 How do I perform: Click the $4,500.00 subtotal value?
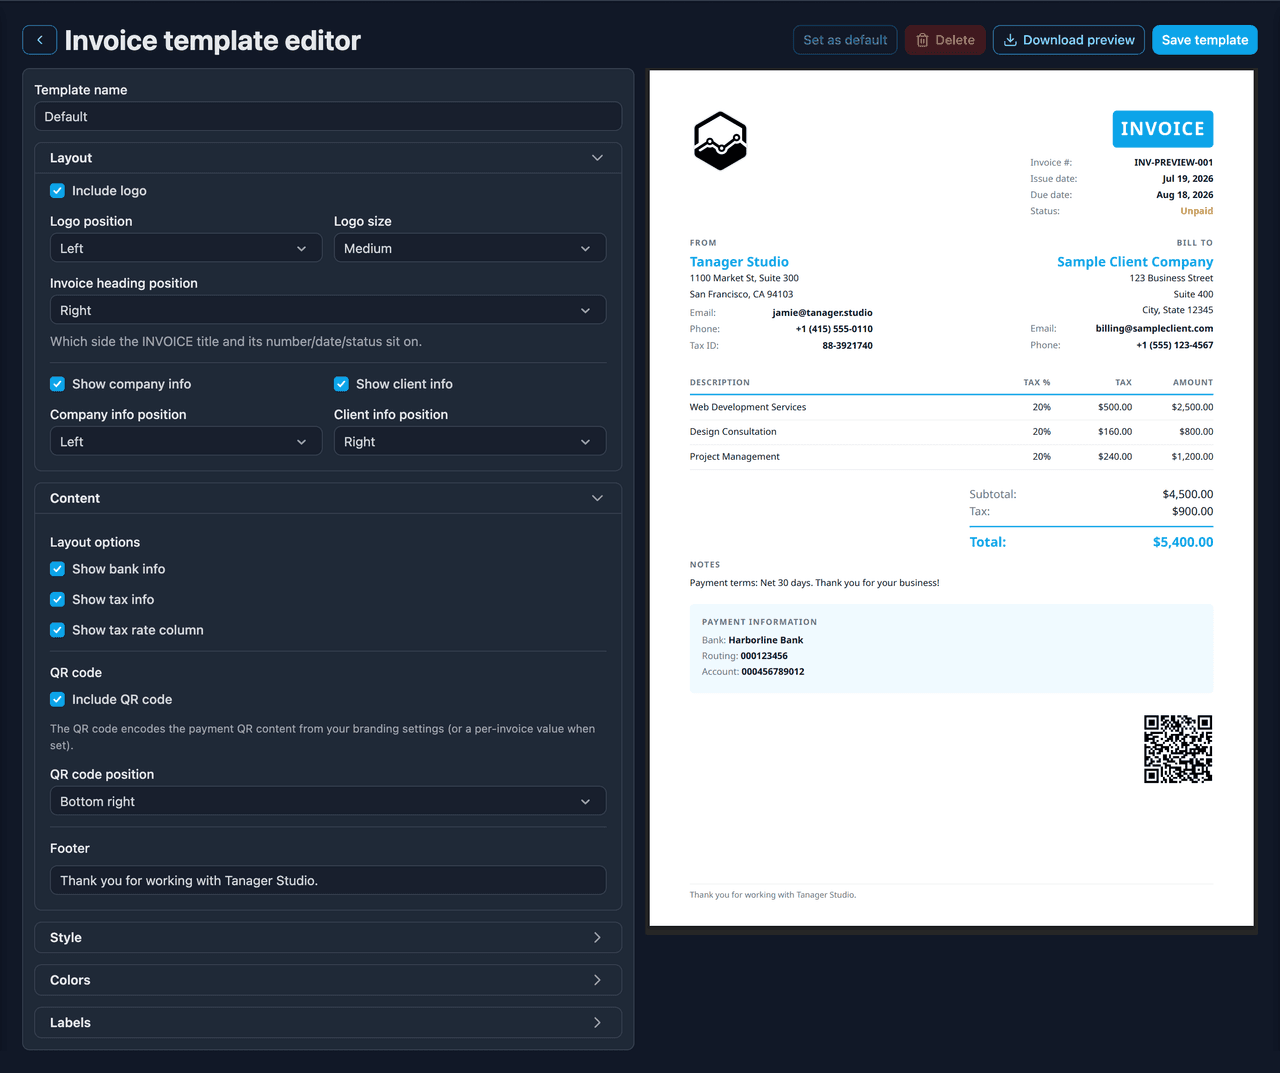click(1188, 494)
